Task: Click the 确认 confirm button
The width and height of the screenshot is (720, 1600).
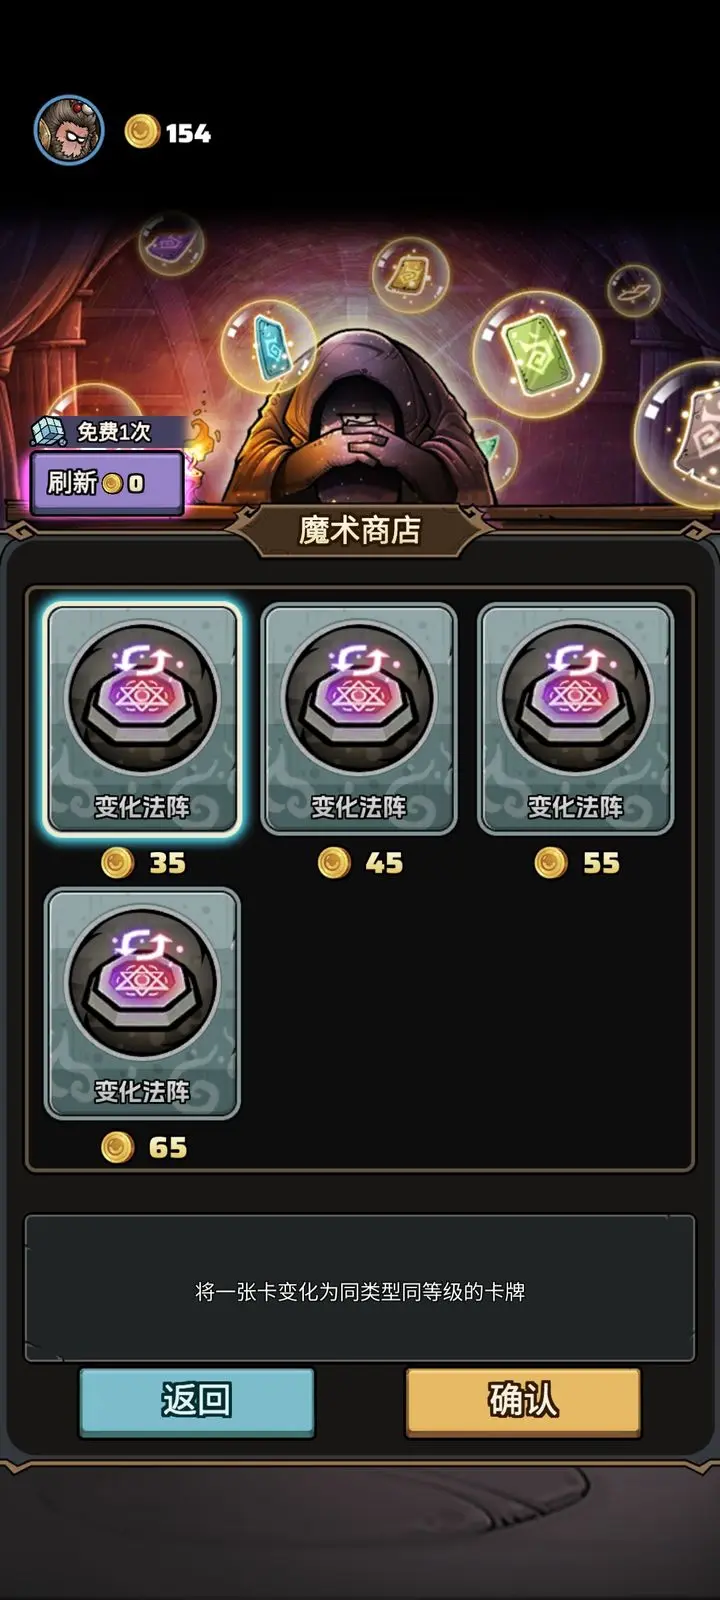Action: [523, 1402]
